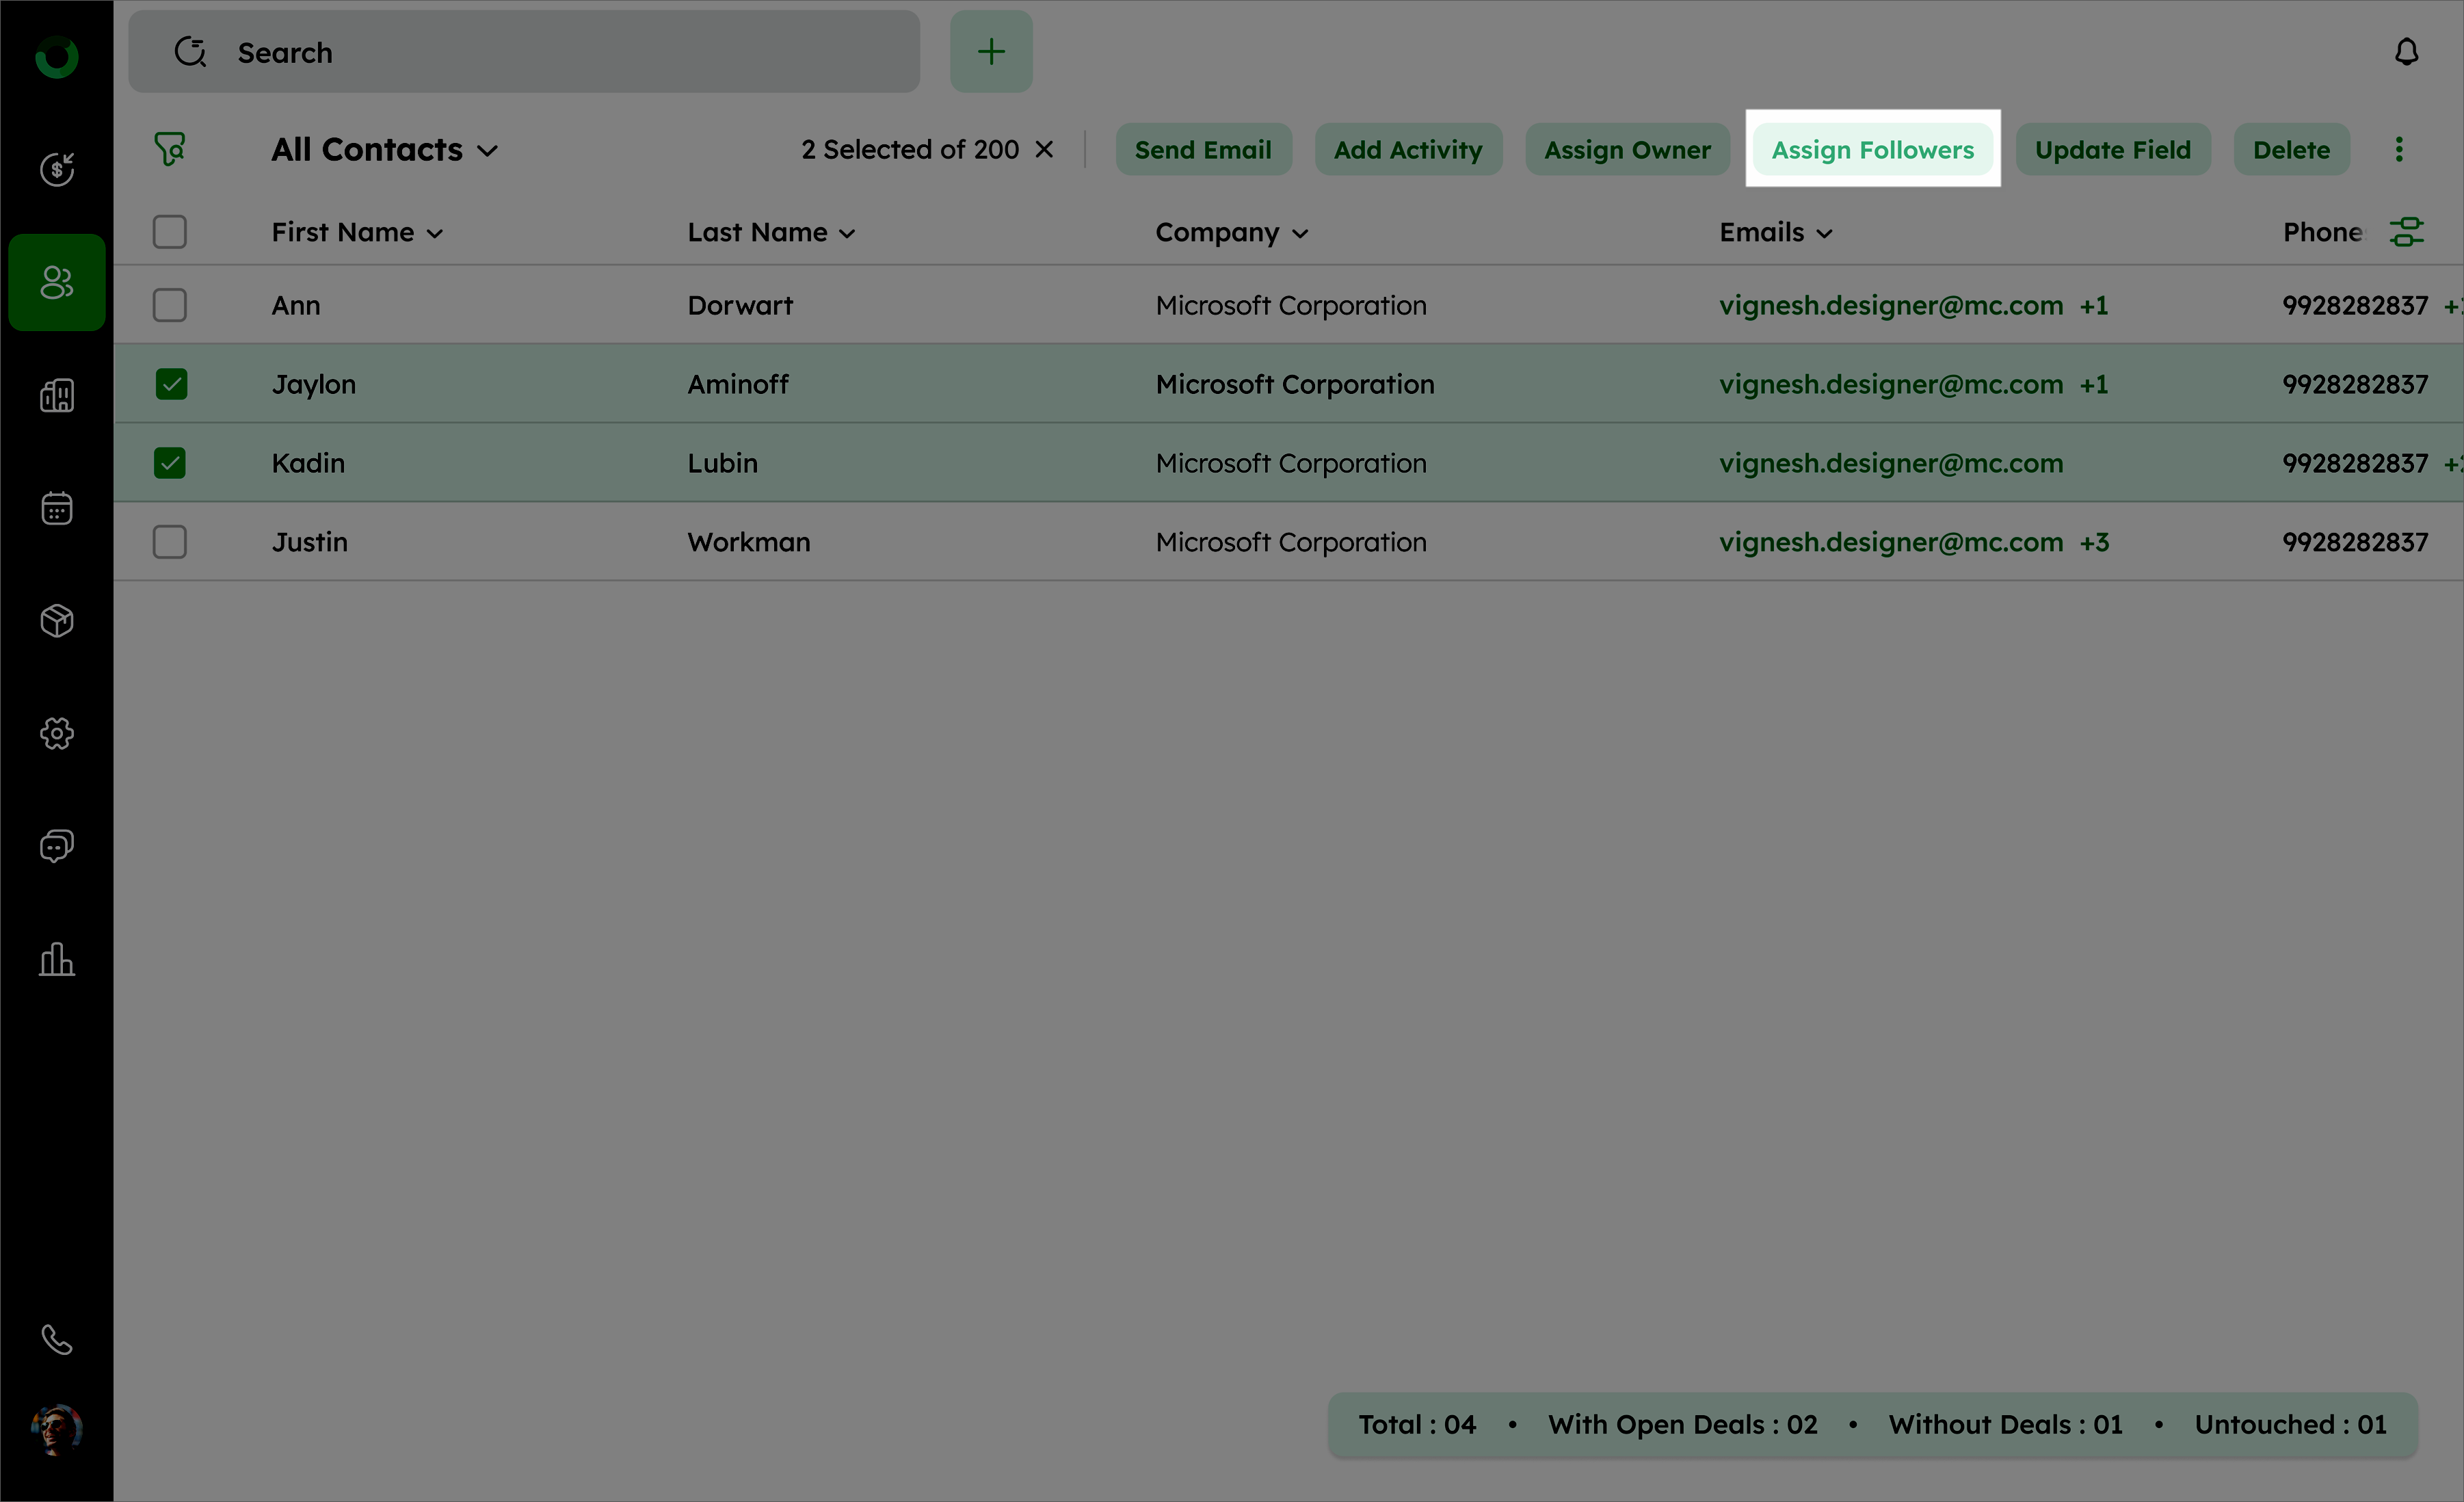This screenshot has height=1502, width=2464.
Task: Open the chat conversations icon in sidebar
Action: click(57, 846)
